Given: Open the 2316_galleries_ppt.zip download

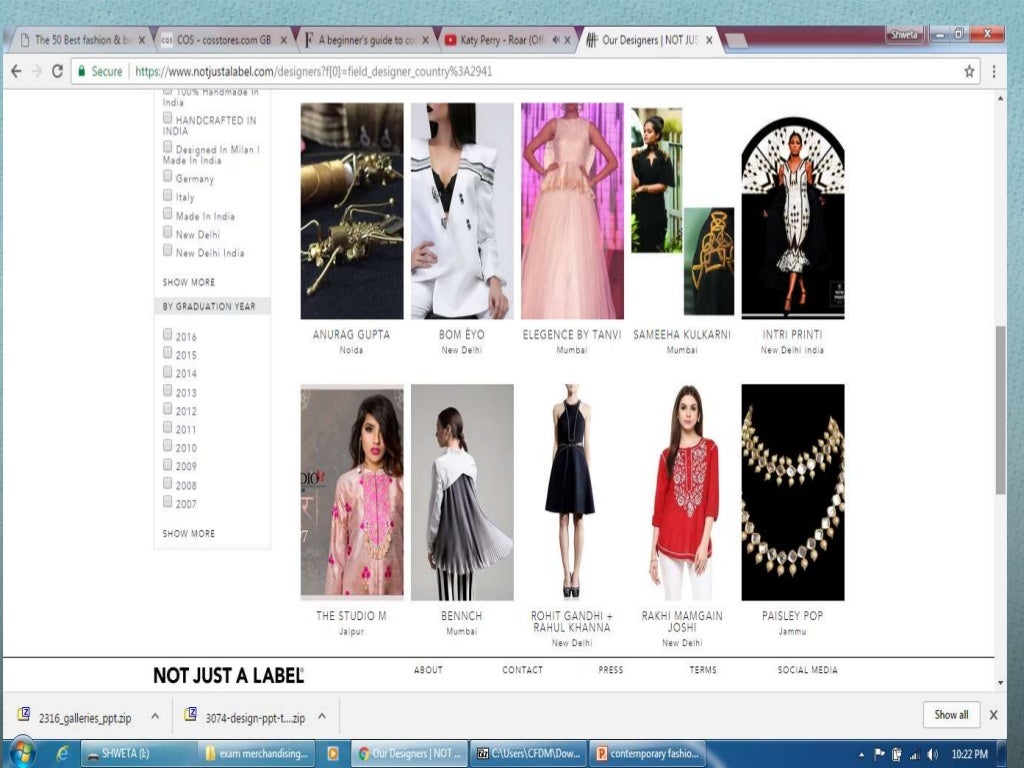Looking at the screenshot, I should pyautogui.click(x=84, y=718).
